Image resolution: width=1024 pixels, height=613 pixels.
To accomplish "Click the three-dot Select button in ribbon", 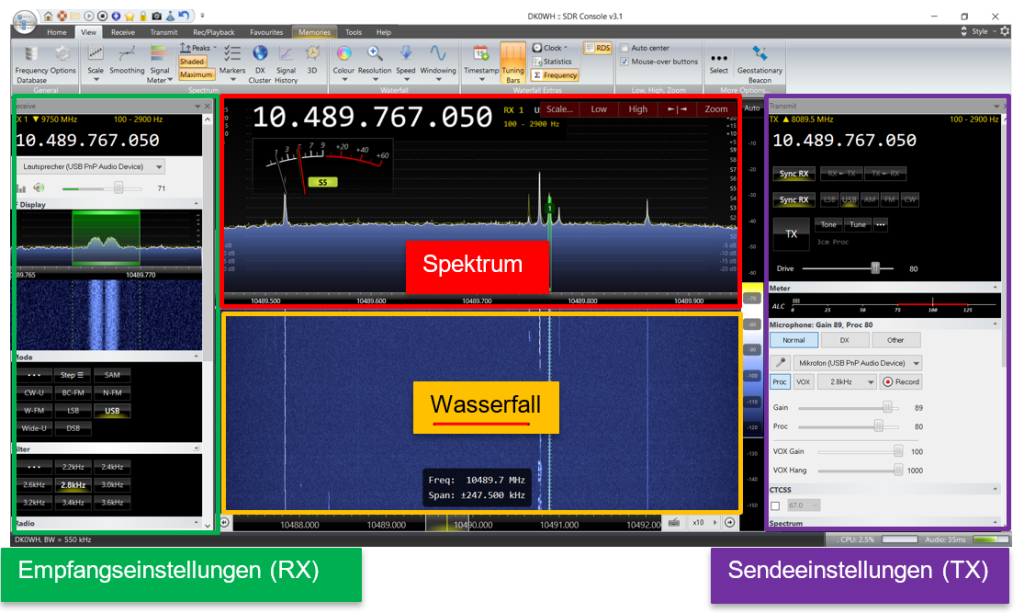I will 719,63.
